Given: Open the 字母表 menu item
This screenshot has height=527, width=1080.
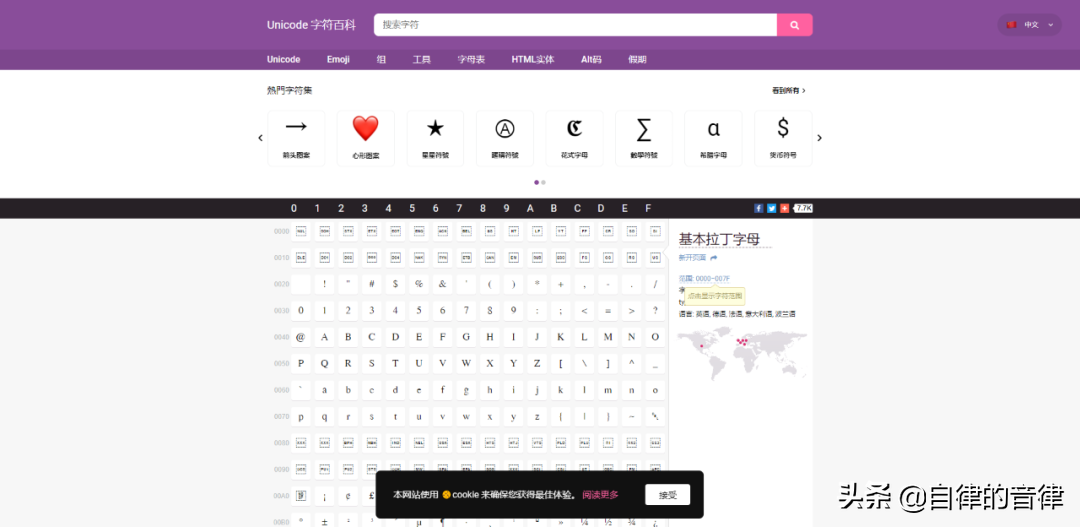Looking at the screenshot, I should [x=471, y=59].
